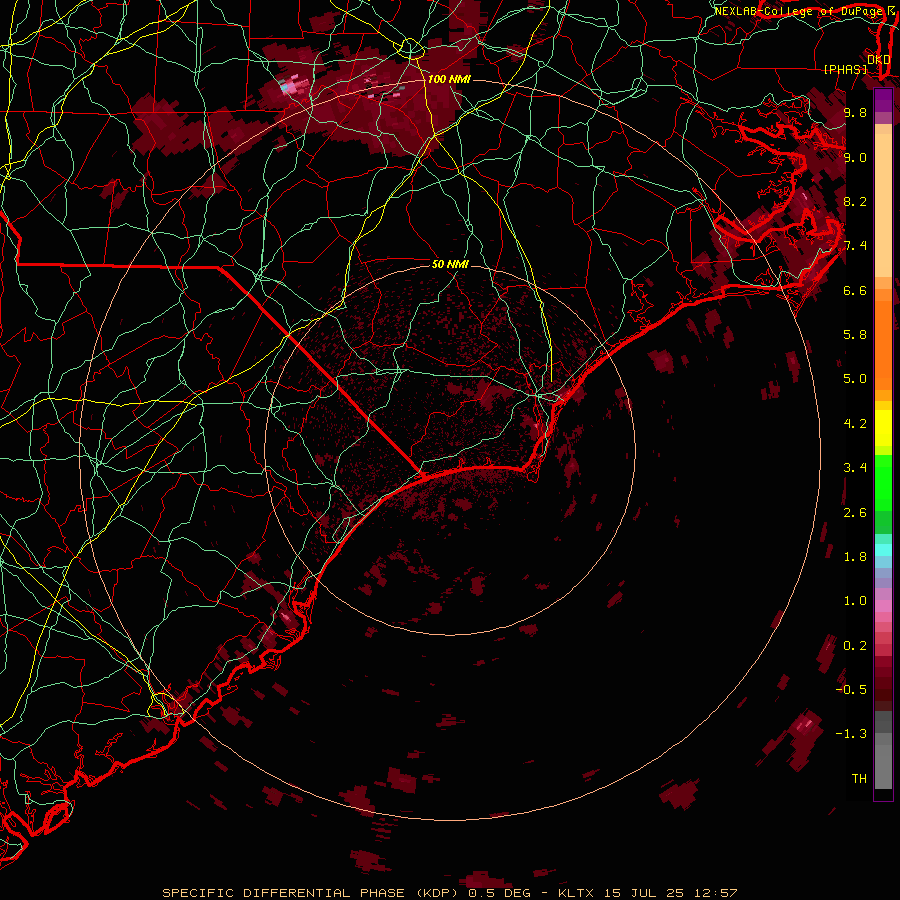This screenshot has width=900, height=900.
Task: Click the -0.5 scale value
Action: [x=852, y=690]
